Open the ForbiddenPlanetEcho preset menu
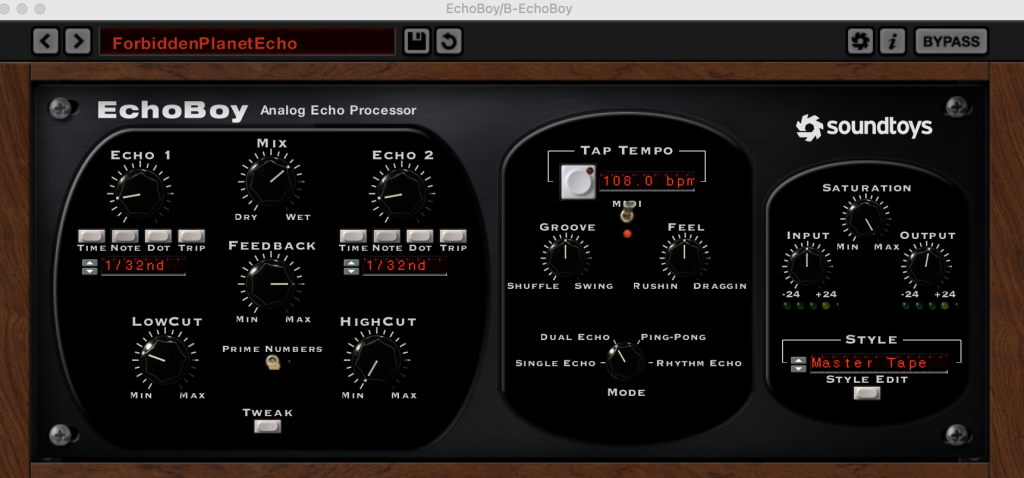This screenshot has width=1024, height=478. click(x=247, y=42)
